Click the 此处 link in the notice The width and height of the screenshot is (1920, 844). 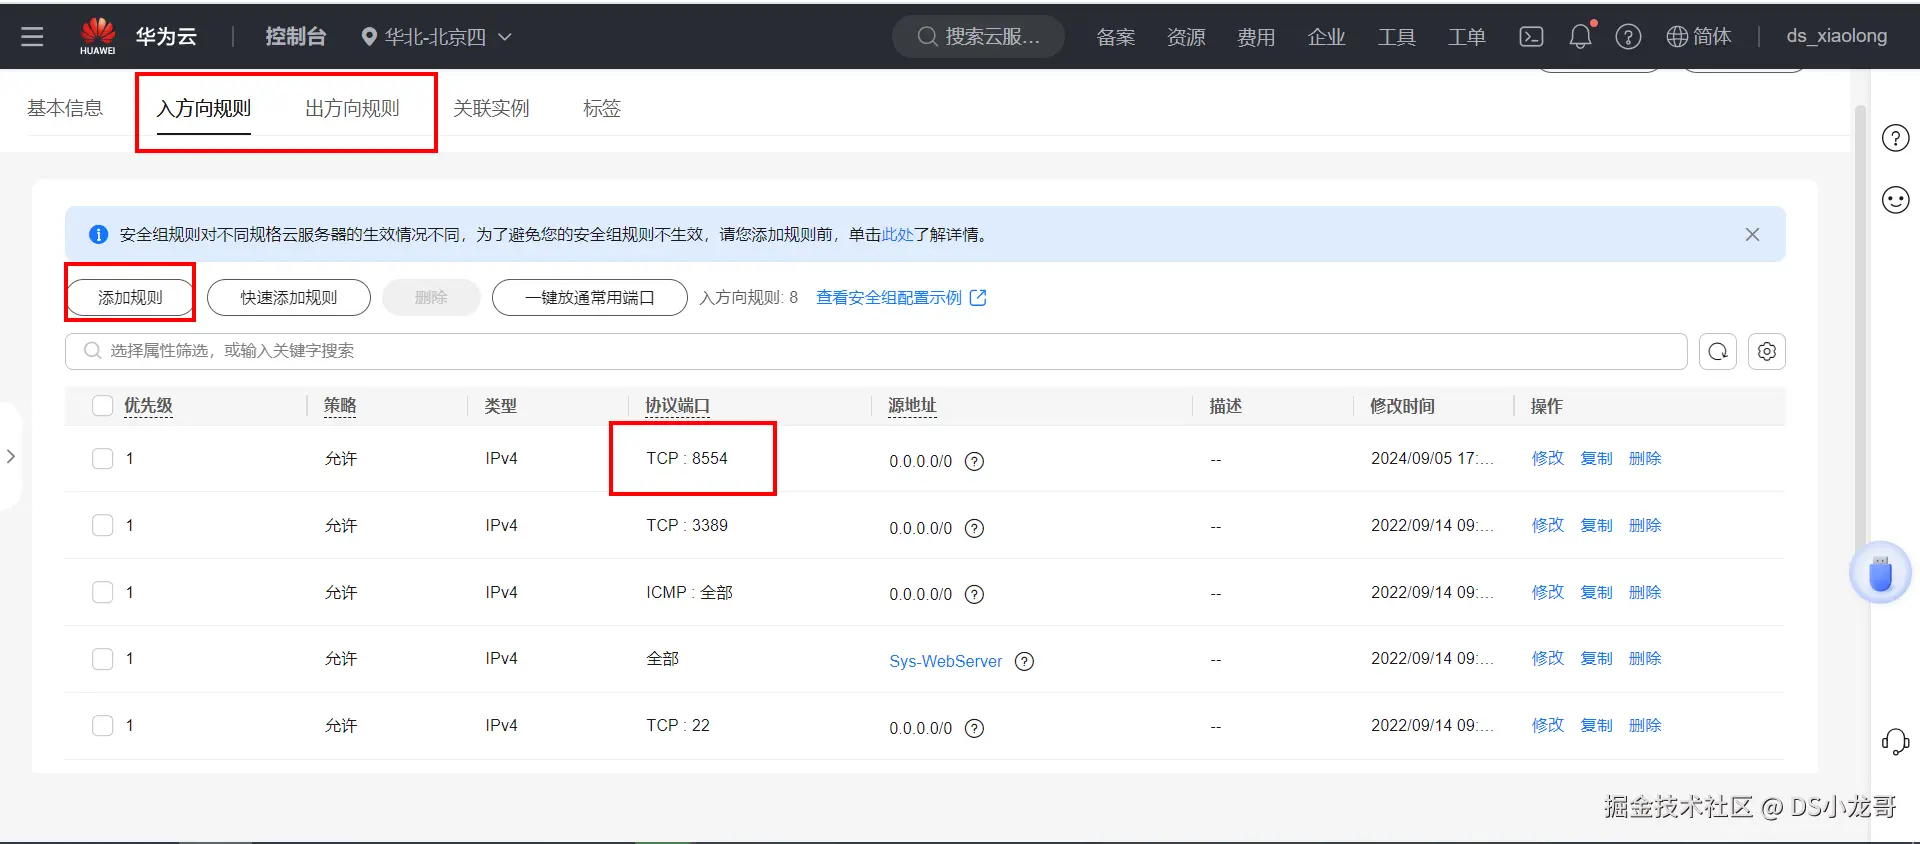[x=897, y=234]
